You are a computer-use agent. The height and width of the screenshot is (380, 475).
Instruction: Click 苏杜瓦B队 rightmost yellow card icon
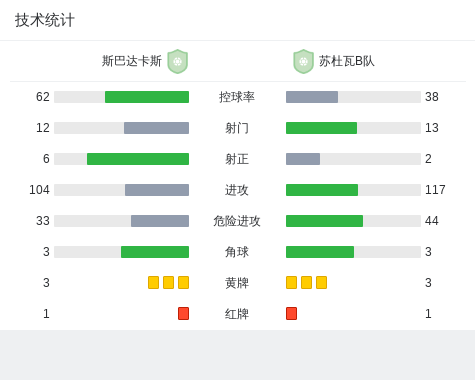tap(321, 282)
